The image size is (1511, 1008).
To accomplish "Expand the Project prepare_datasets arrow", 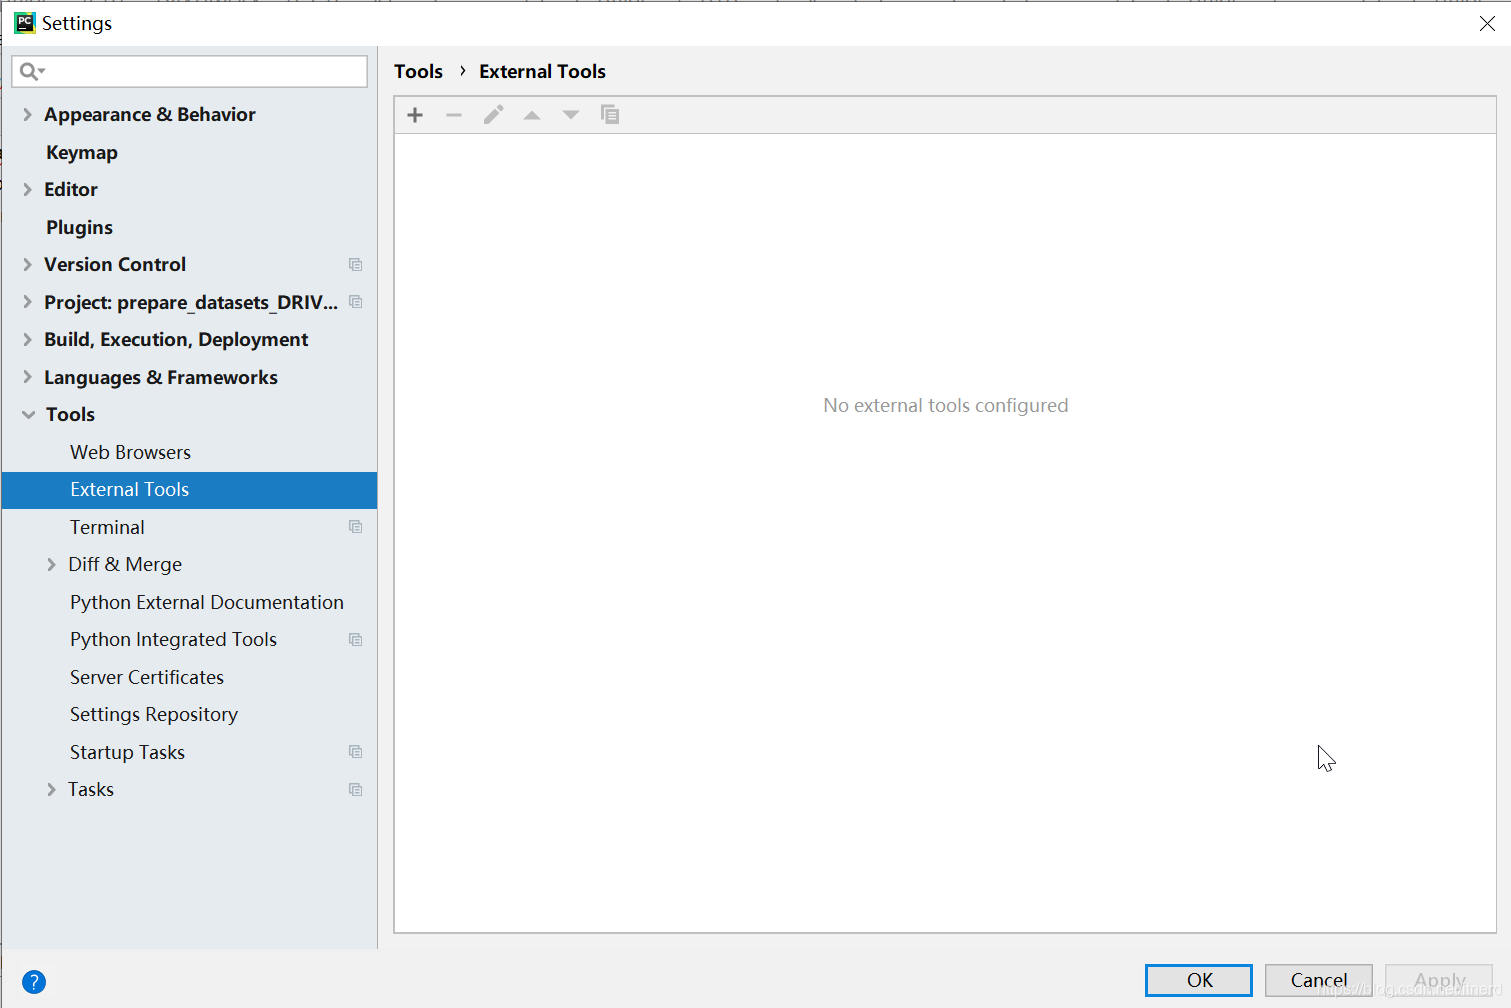I will (x=27, y=302).
